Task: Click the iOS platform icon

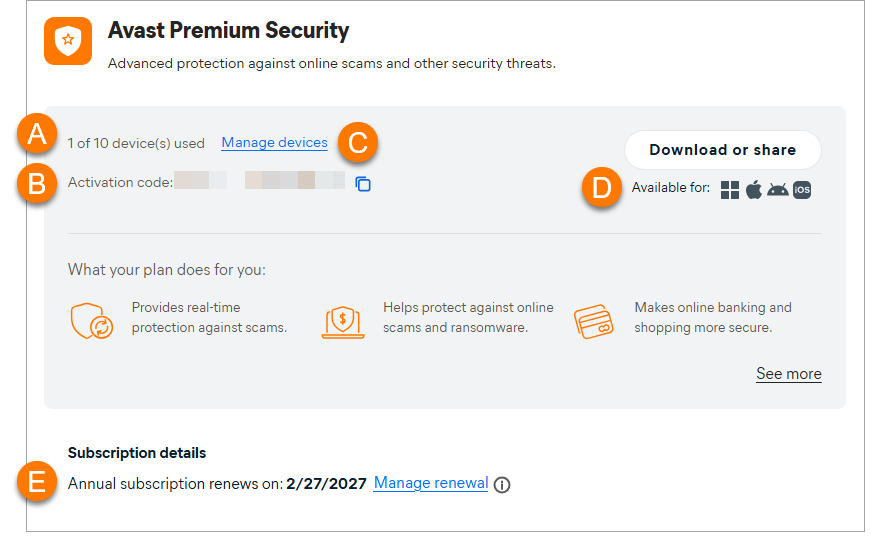Action: click(802, 189)
